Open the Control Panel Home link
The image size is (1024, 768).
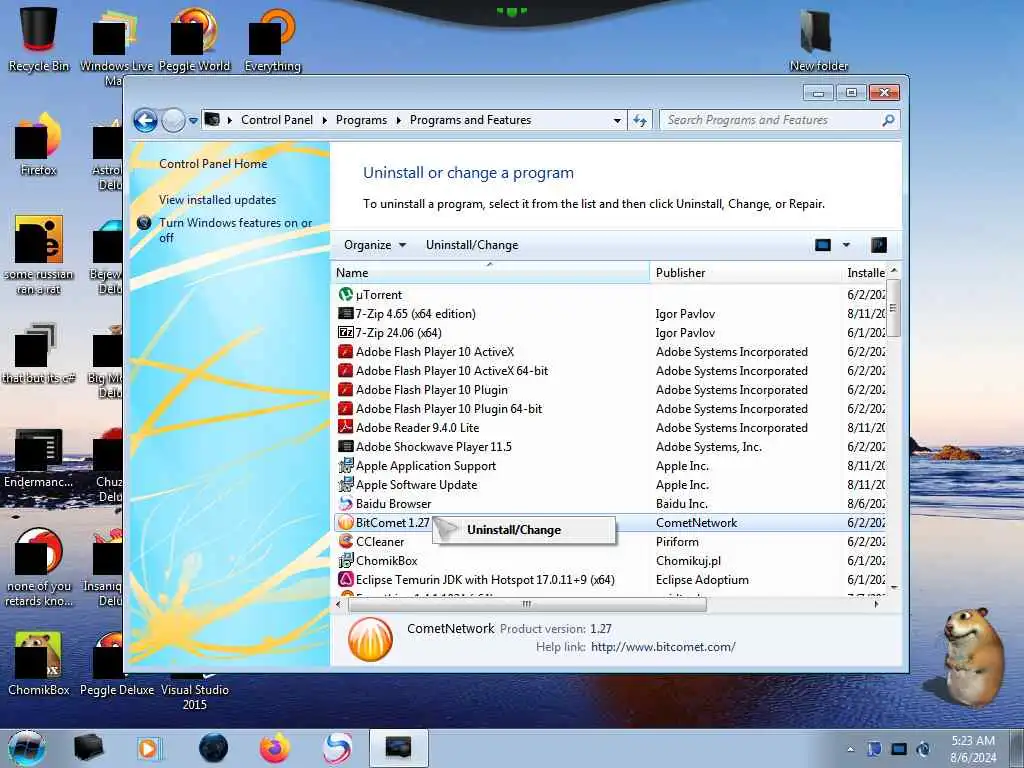213,164
